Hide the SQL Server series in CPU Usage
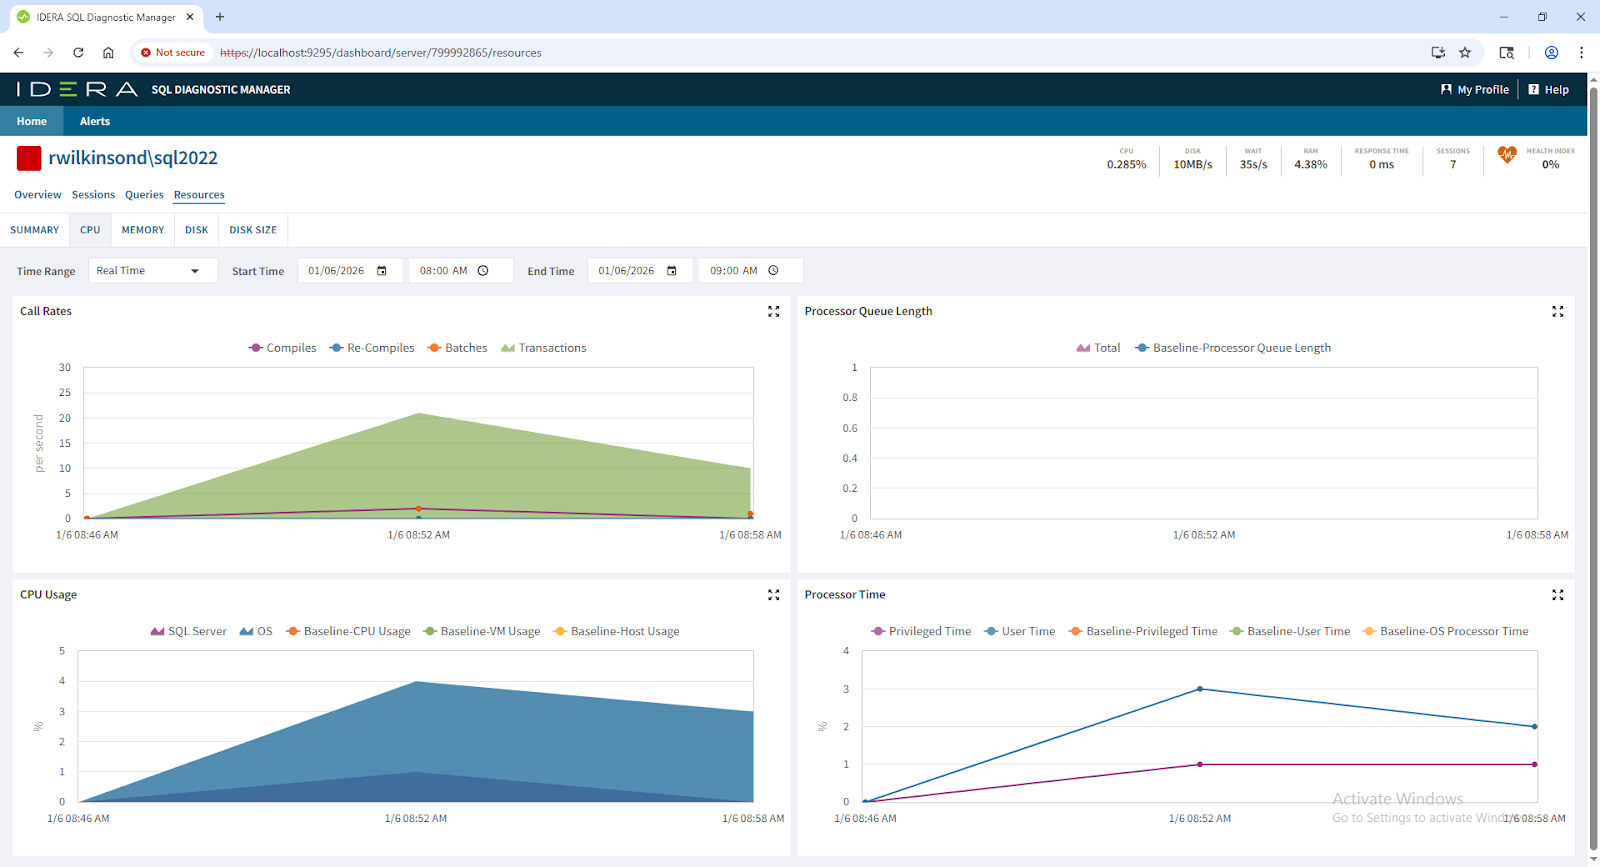The image size is (1600, 867). click(196, 632)
